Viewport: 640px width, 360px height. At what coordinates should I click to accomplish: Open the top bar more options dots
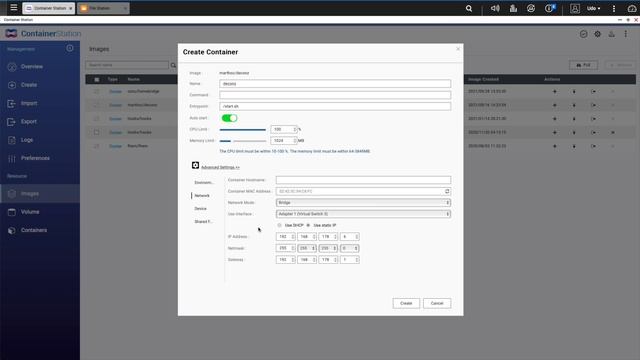click(x=613, y=8)
